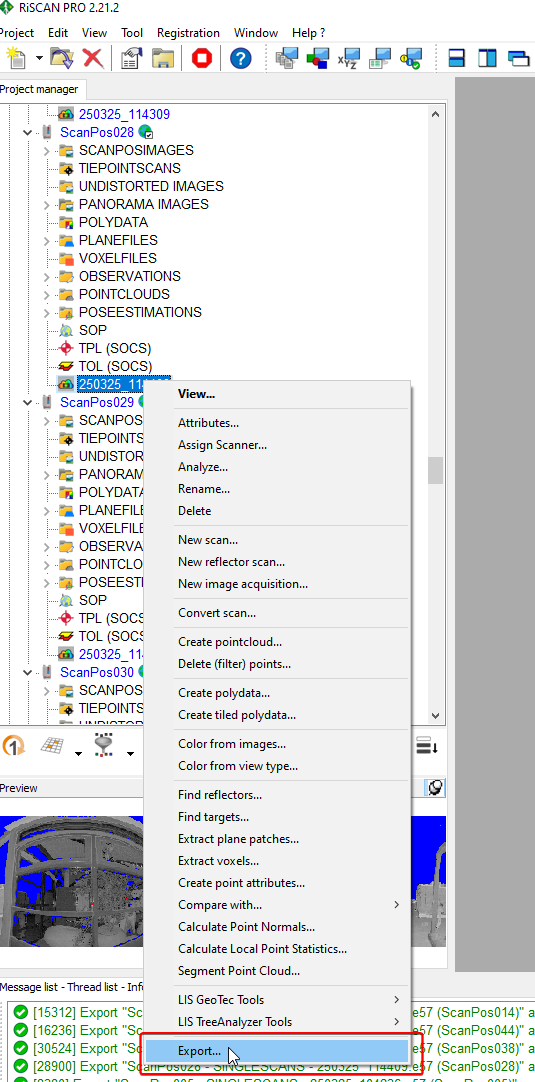This screenshot has width=535, height=1082.
Task: Open the Edit menu
Action: pos(57,32)
